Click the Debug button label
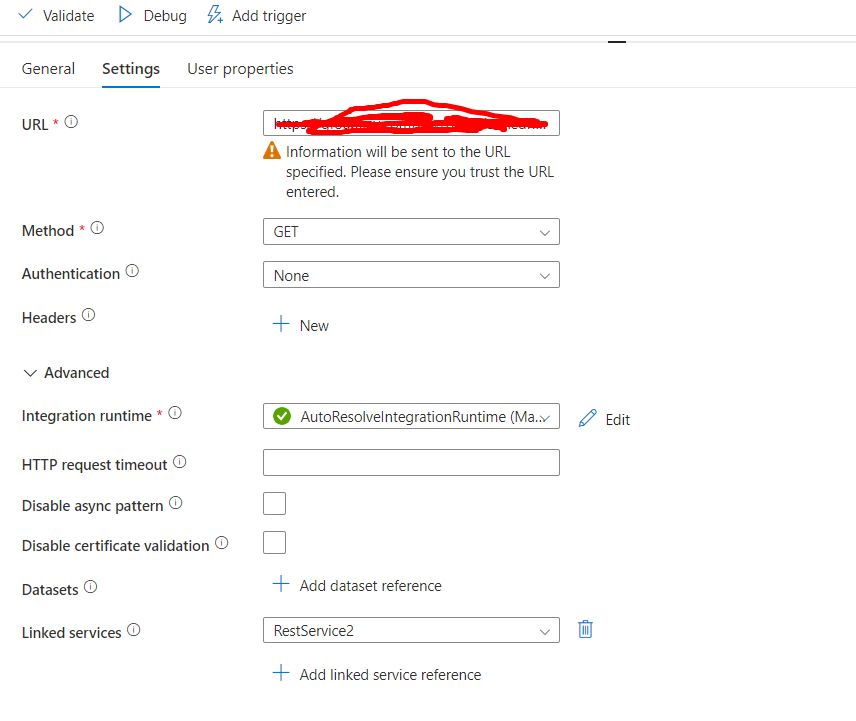The width and height of the screenshot is (856, 721). [x=165, y=16]
